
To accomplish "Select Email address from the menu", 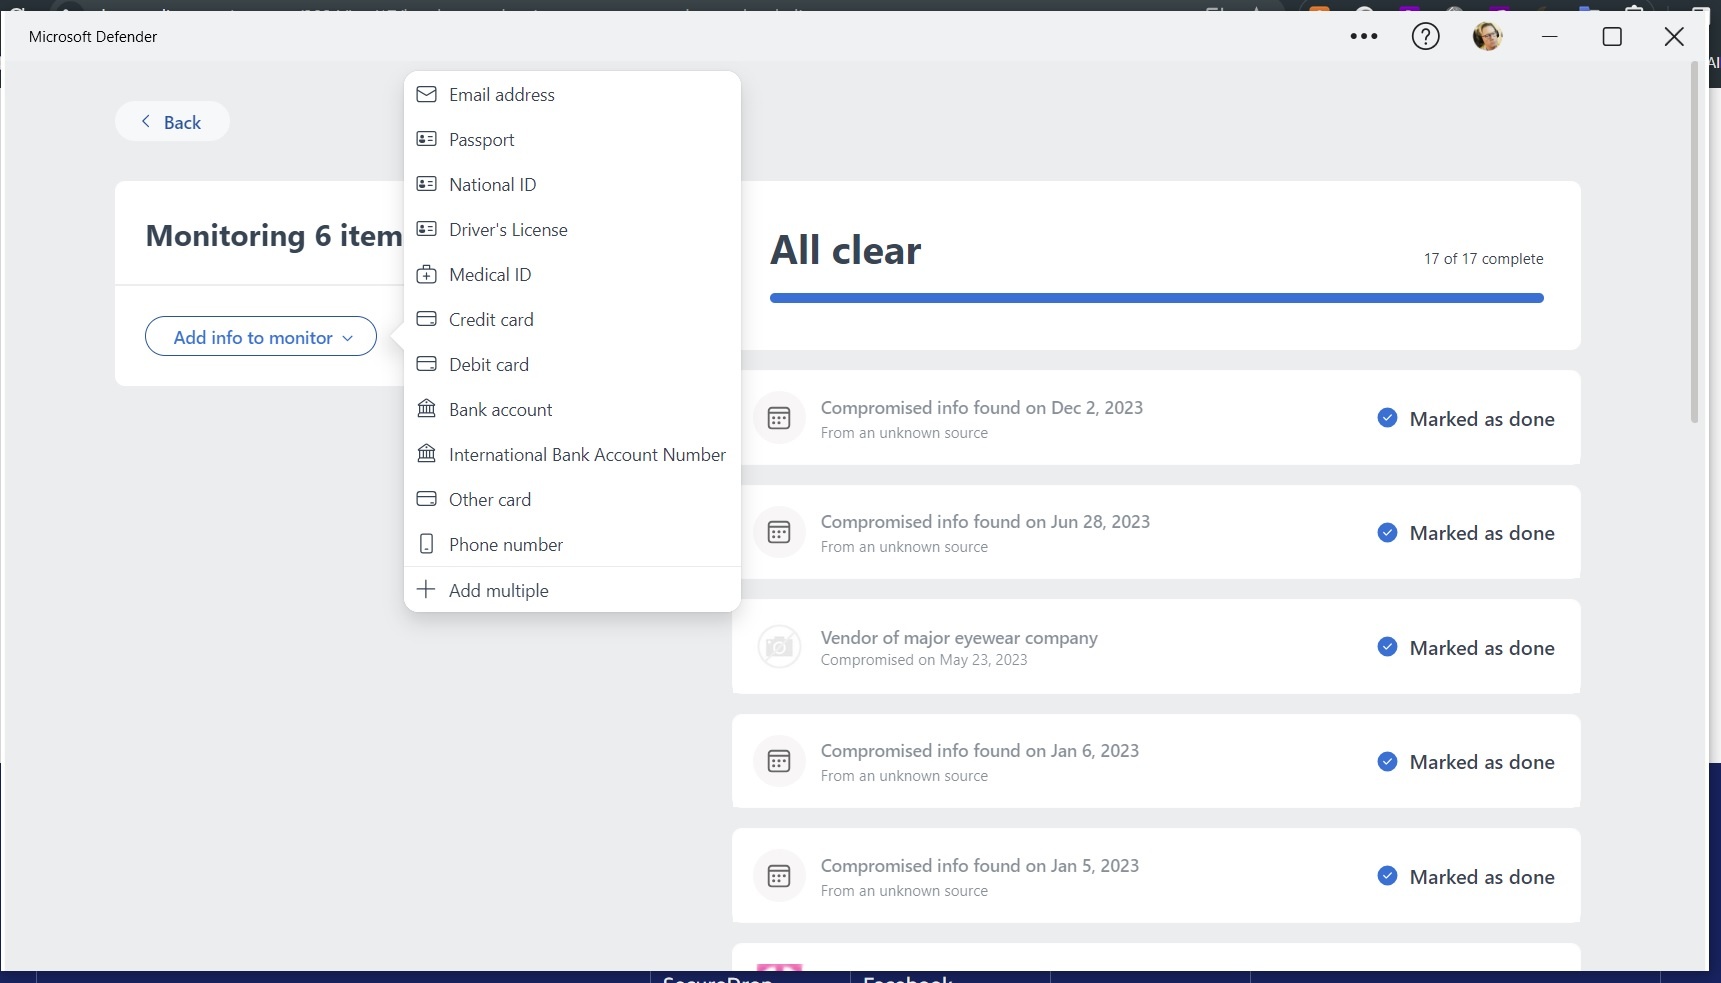I will point(572,94).
